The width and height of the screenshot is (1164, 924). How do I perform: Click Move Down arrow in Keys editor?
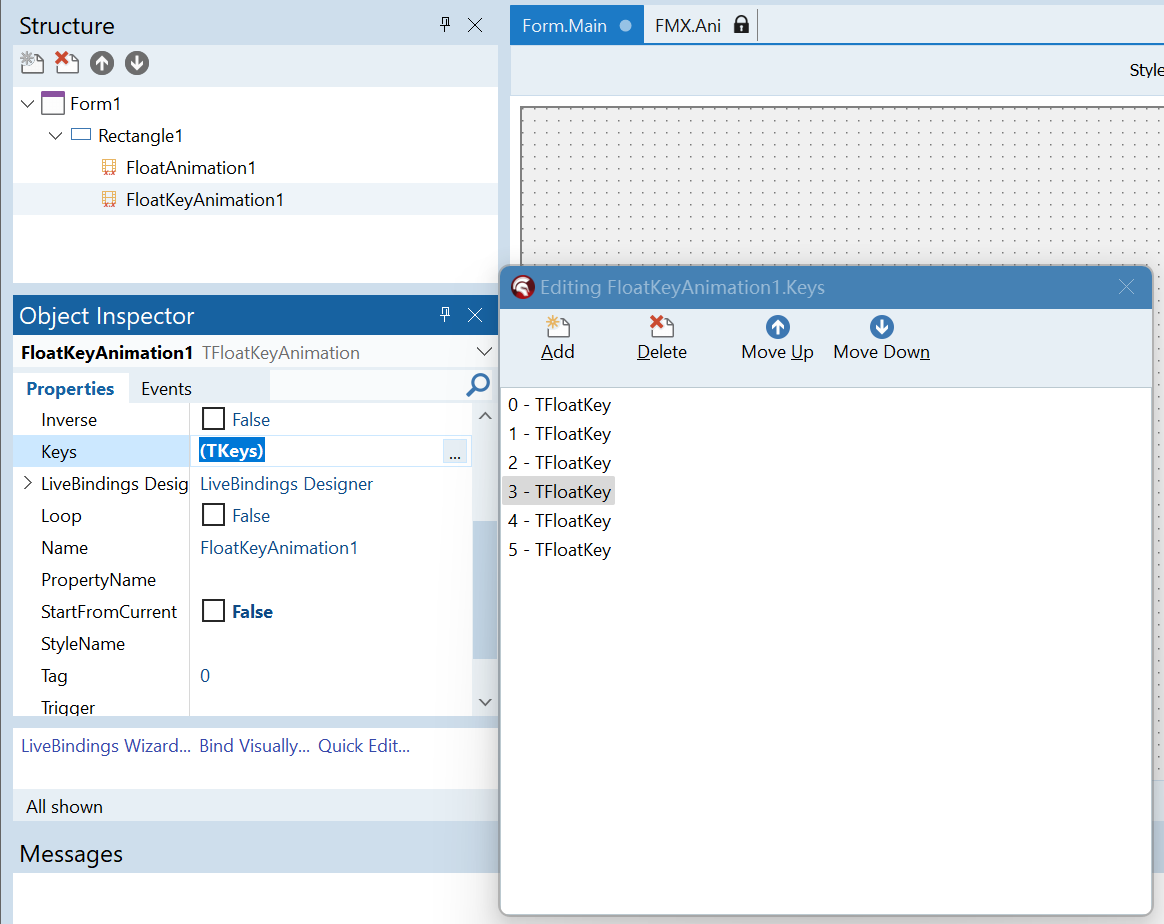click(x=881, y=327)
